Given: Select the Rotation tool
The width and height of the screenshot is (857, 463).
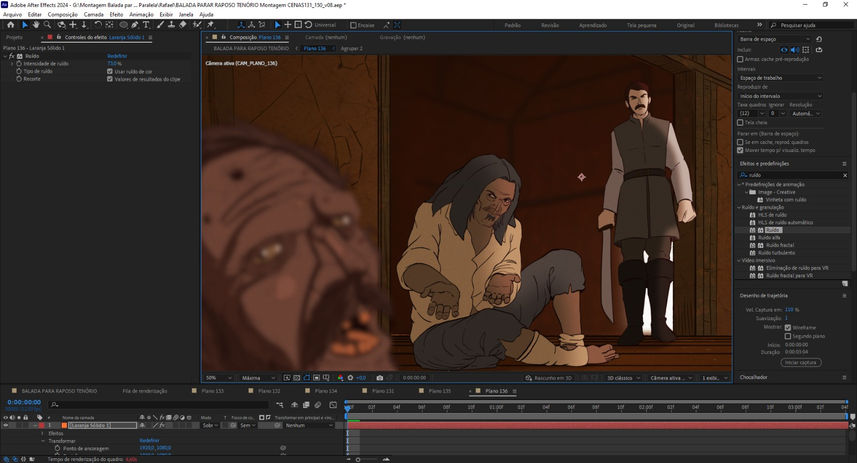Looking at the screenshot, I should pos(98,25).
